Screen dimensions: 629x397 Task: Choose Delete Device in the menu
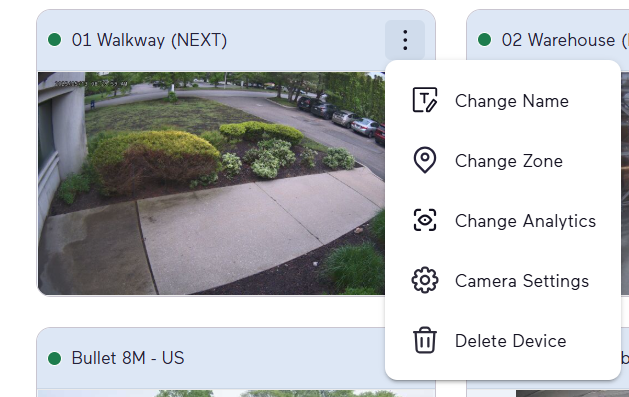[503, 341]
